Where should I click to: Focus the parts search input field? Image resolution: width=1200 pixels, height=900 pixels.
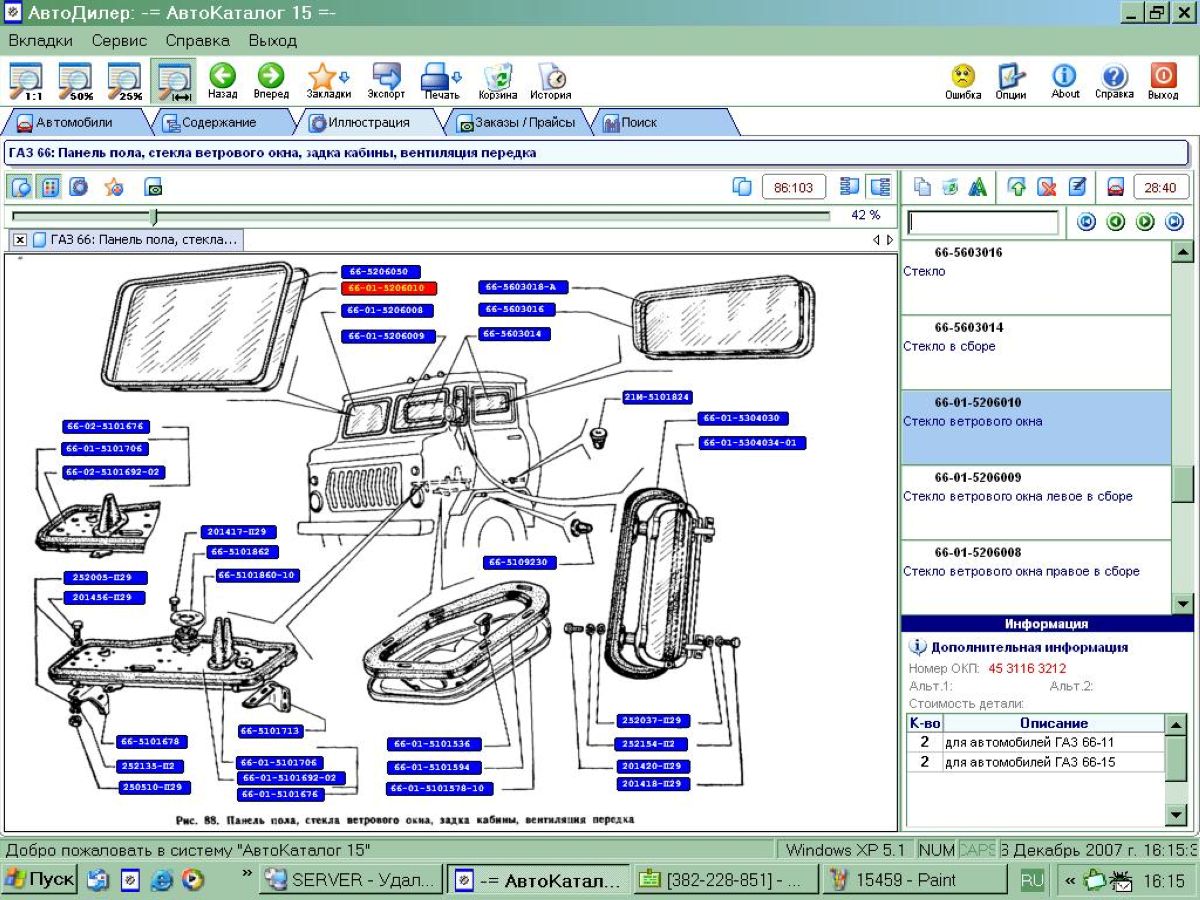[x=982, y=222]
